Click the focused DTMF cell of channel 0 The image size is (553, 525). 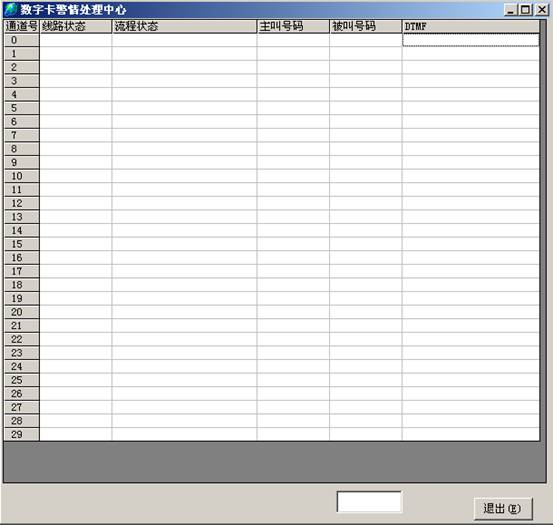(471, 40)
